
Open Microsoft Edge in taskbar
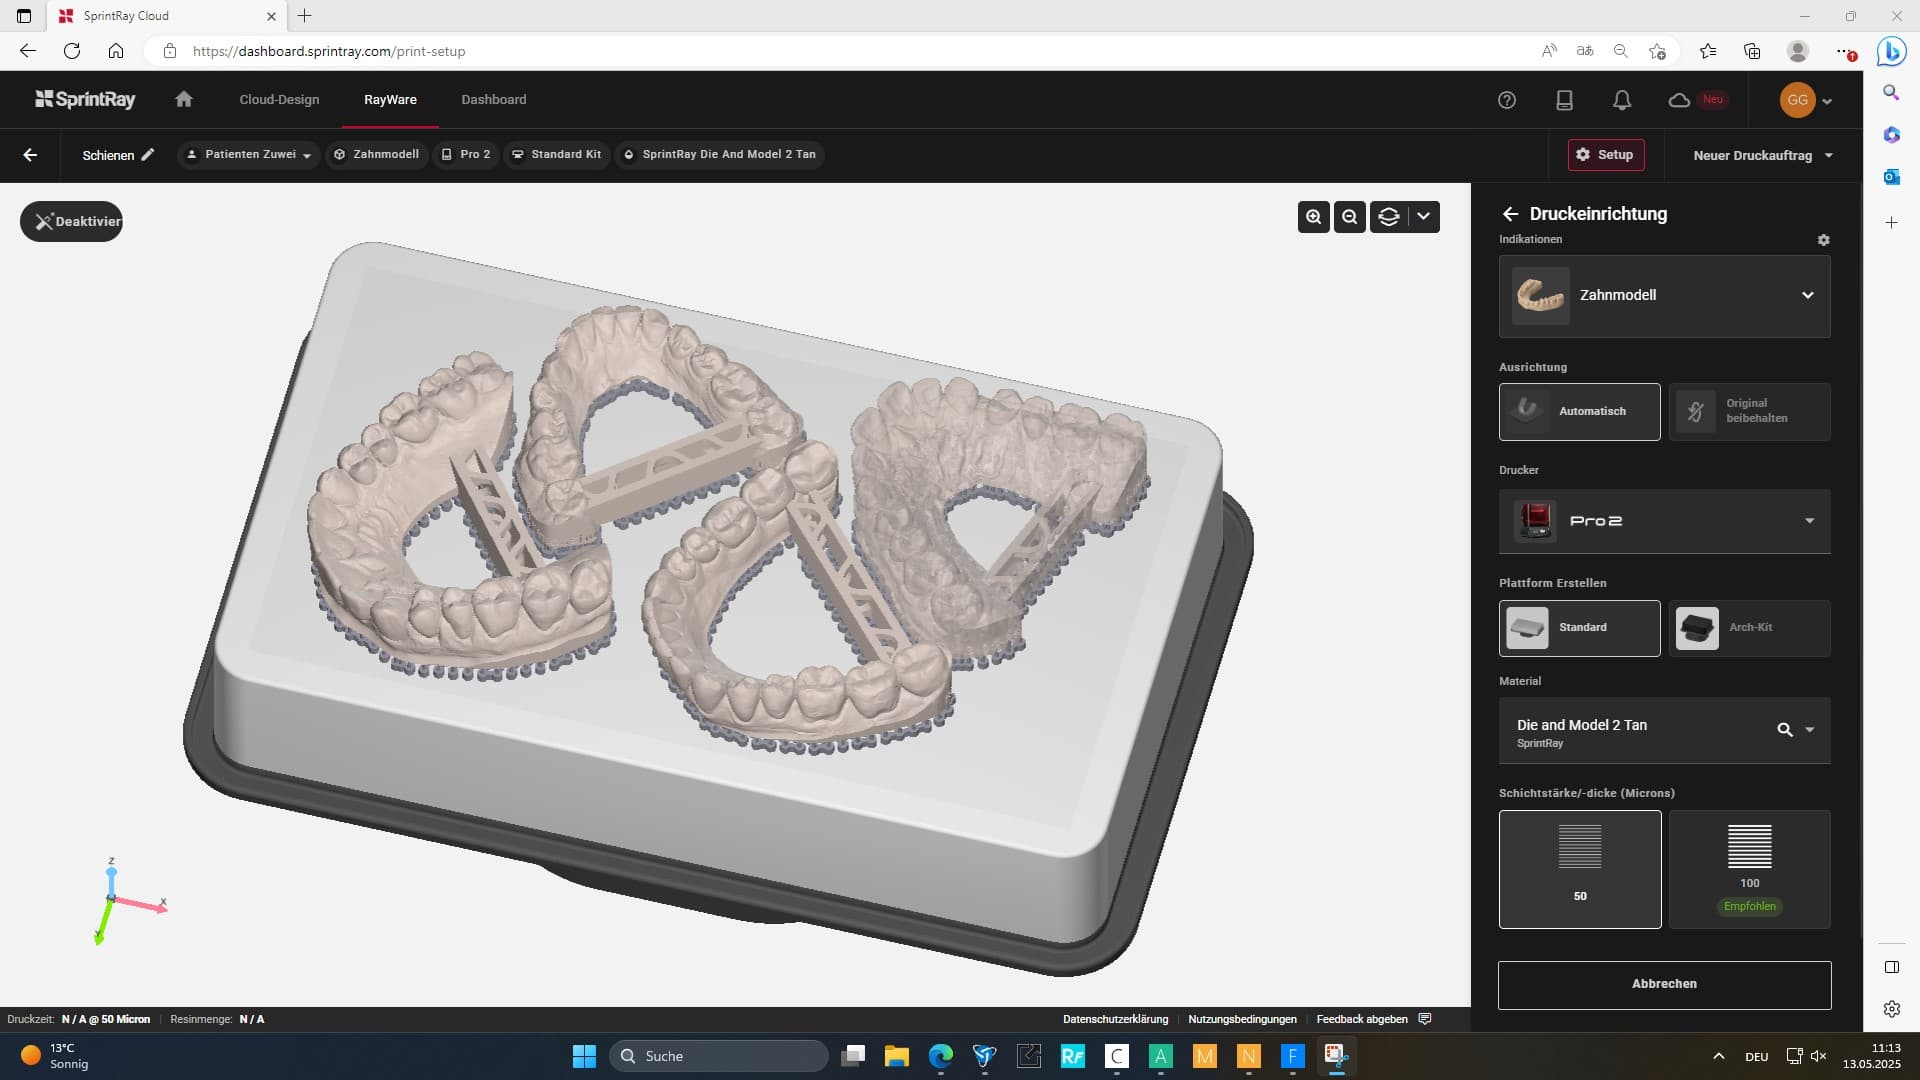click(x=940, y=1056)
